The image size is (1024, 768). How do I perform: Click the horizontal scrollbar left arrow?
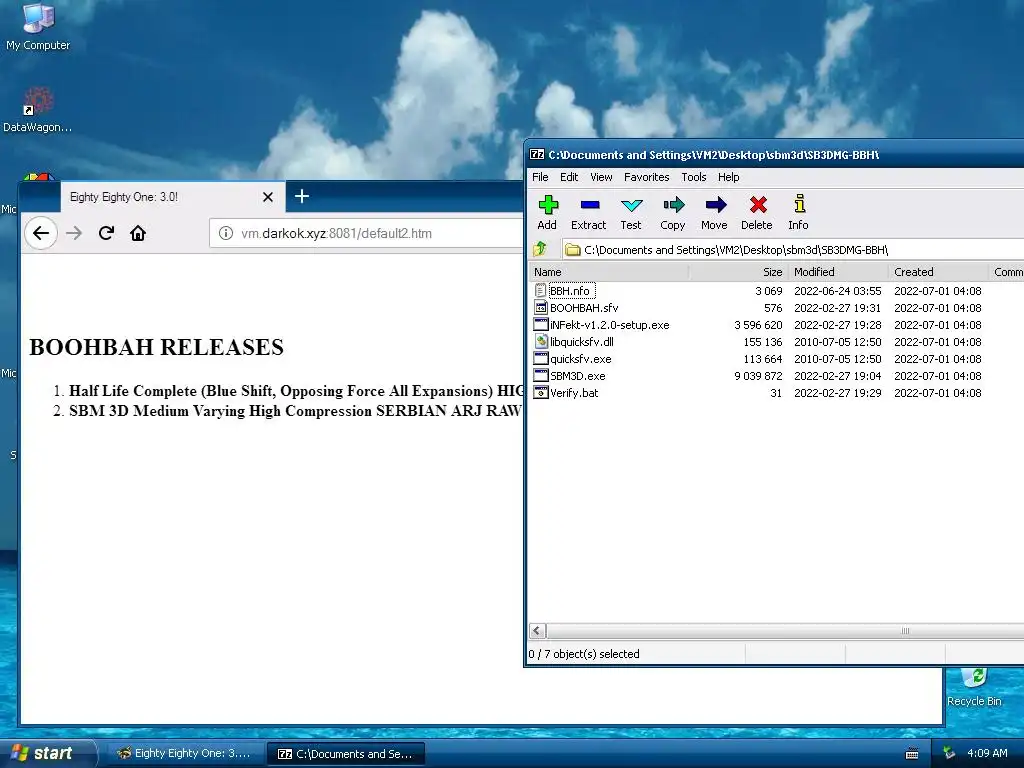[537, 630]
